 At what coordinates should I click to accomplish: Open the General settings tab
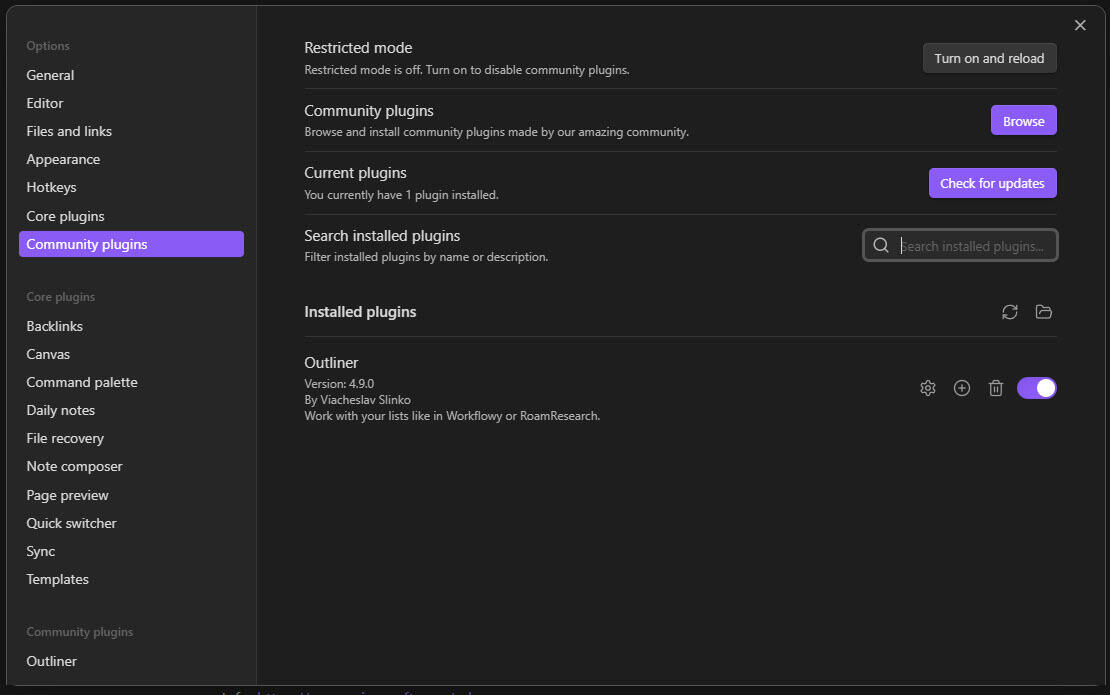pyautogui.click(x=50, y=75)
